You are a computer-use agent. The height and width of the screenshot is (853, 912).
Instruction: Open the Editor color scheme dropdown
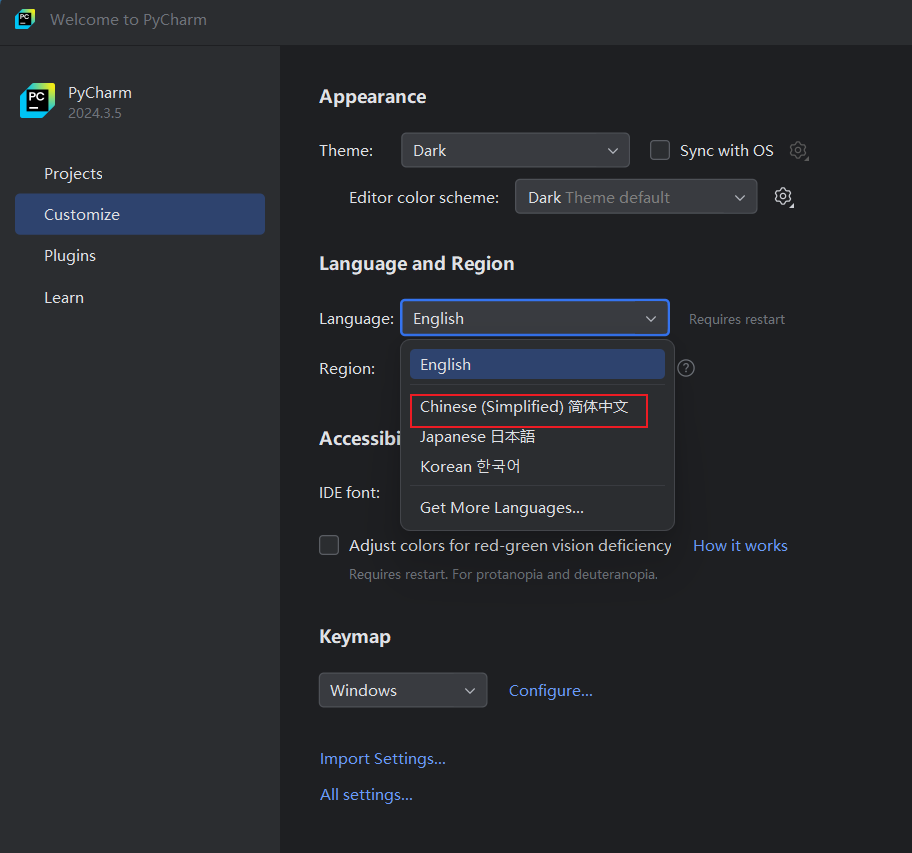636,197
